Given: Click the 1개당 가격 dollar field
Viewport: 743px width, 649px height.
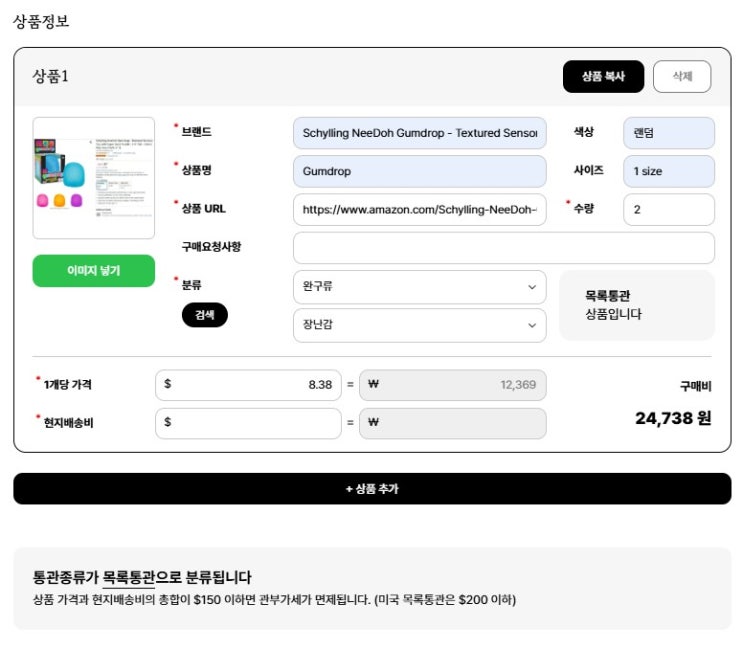Looking at the screenshot, I should tap(248, 385).
